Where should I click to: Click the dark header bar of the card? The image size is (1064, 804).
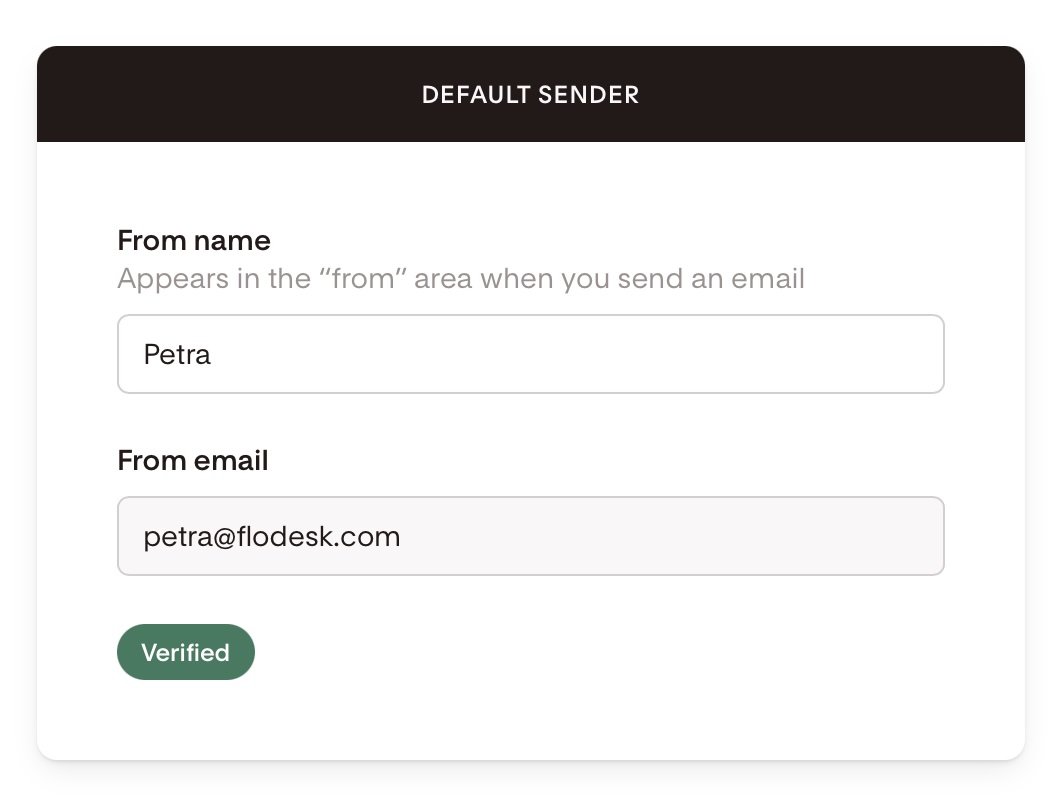pos(531,94)
